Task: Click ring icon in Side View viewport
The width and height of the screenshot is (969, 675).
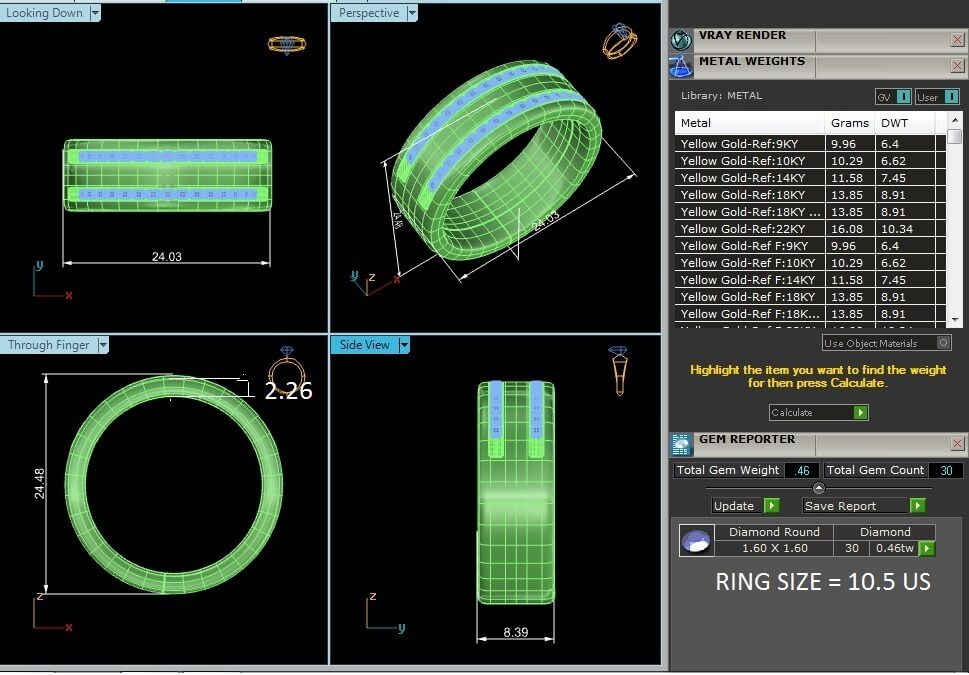Action: pos(619,370)
